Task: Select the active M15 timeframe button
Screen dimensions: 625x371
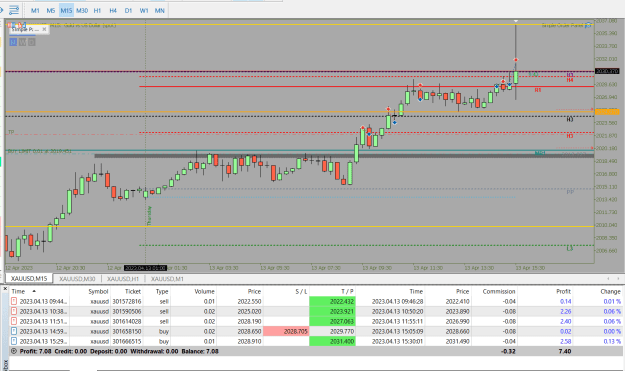Action: tap(66, 11)
